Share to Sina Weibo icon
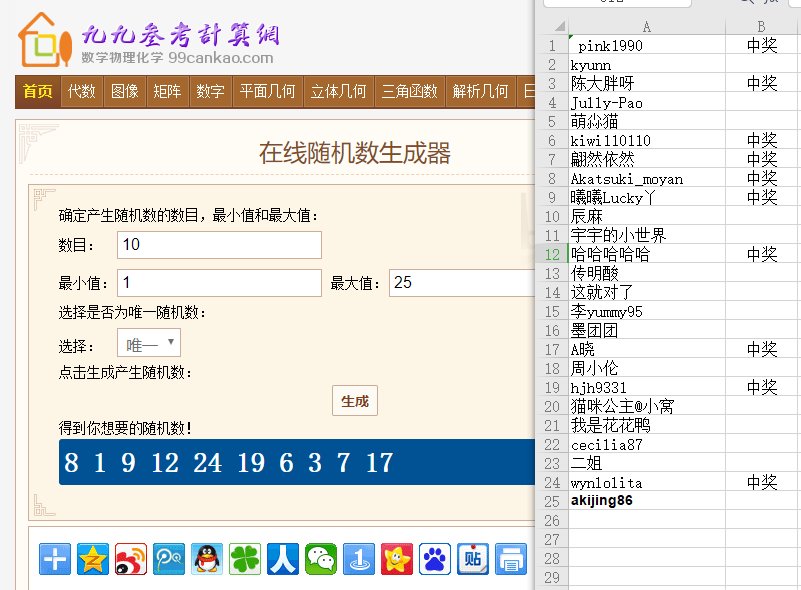The height and width of the screenshot is (590, 801). (131, 559)
